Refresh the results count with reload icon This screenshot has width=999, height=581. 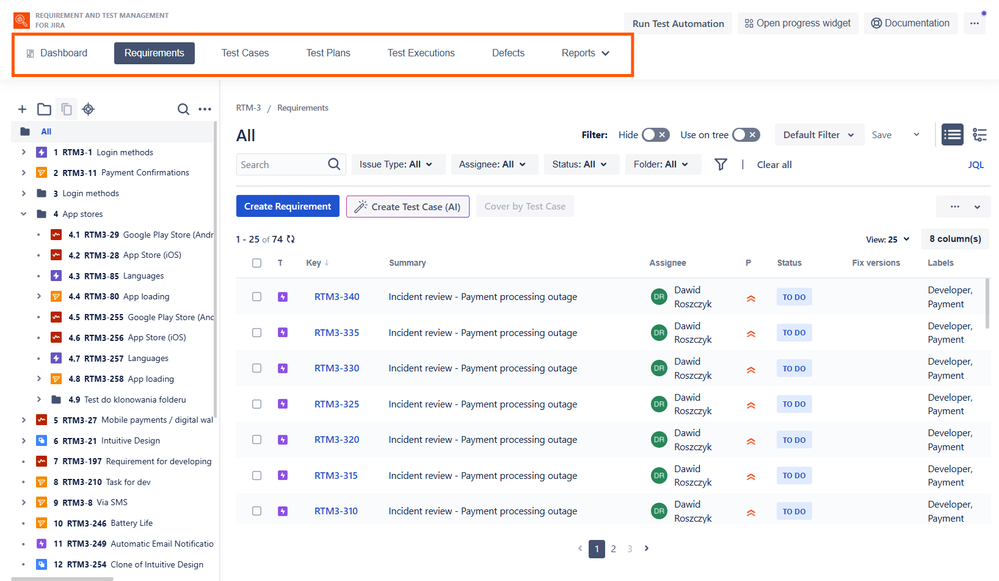pos(291,239)
